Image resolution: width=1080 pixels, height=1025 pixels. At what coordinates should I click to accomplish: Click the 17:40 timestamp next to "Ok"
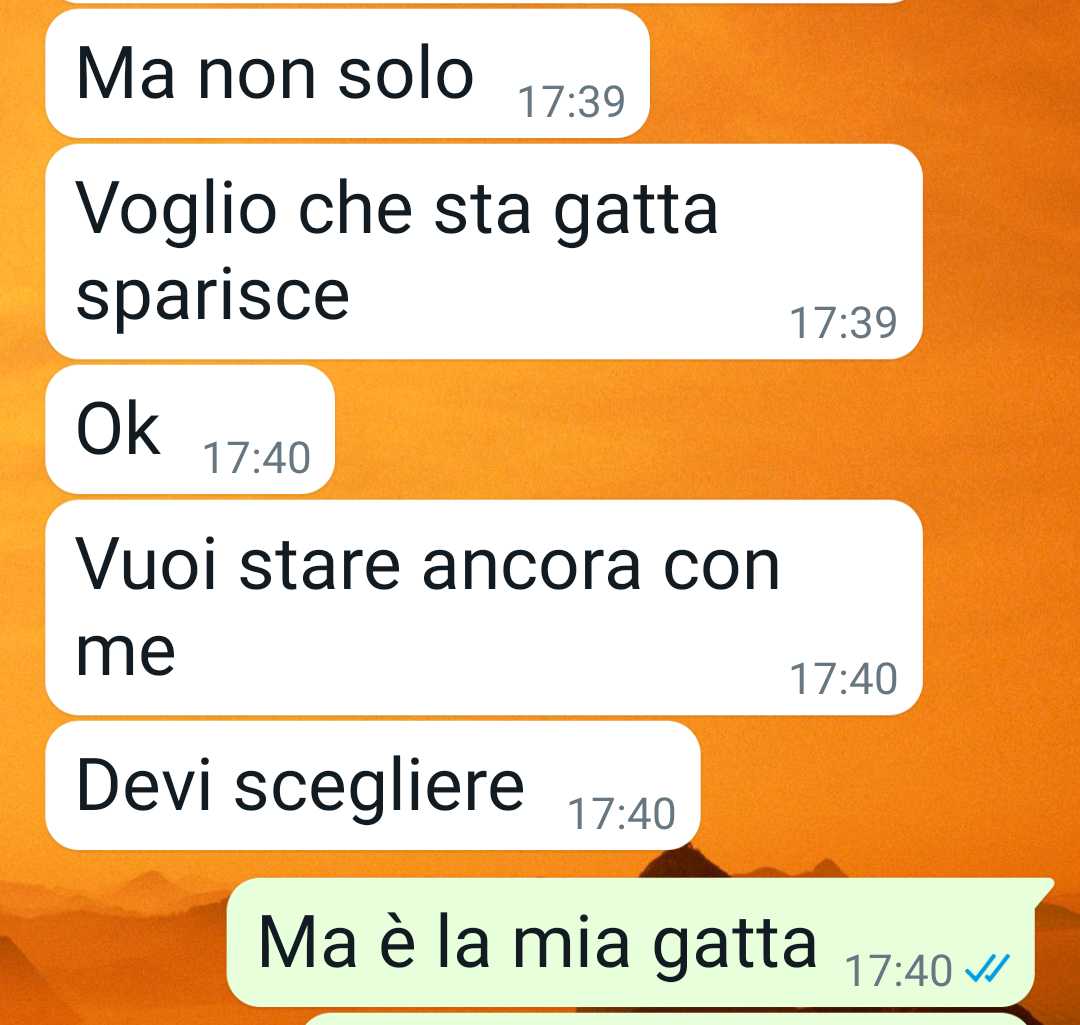[x=256, y=458]
